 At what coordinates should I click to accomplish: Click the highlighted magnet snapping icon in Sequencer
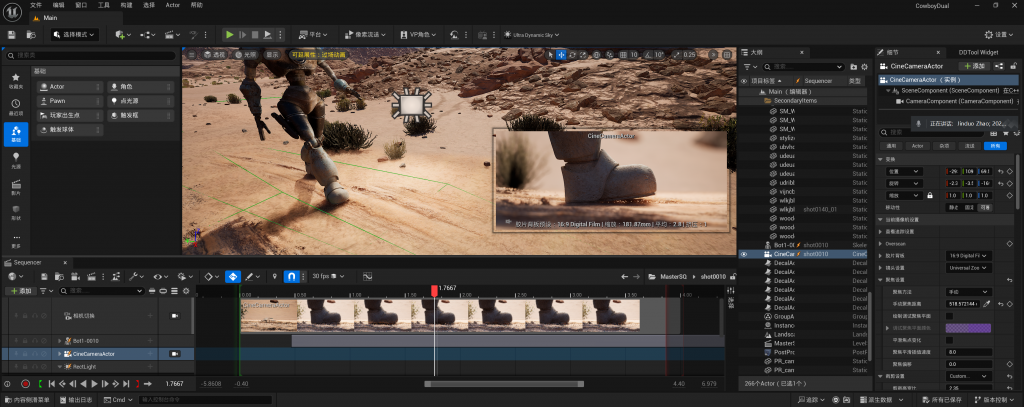(x=292, y=276)
